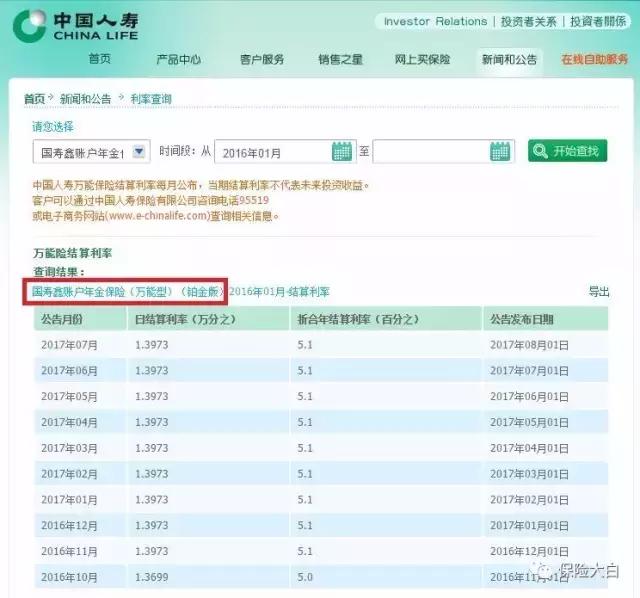Go to 首页 in the breadcrumb
The height and width of the screenshot is (598, 640).
[x=34, y=99]
